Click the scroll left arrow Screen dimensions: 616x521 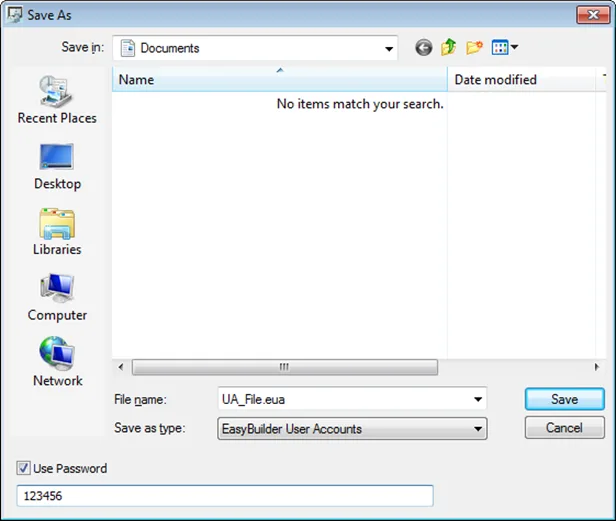click(x=121, y=367)
